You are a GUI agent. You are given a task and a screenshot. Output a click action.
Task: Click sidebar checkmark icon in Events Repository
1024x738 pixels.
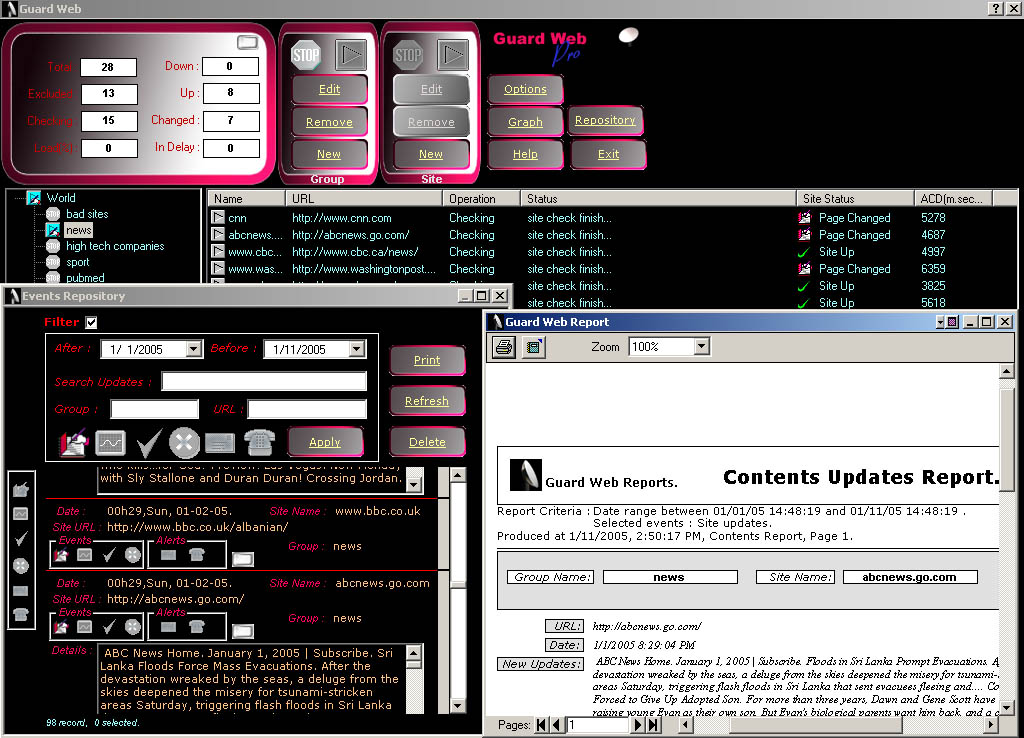point(21,539)
